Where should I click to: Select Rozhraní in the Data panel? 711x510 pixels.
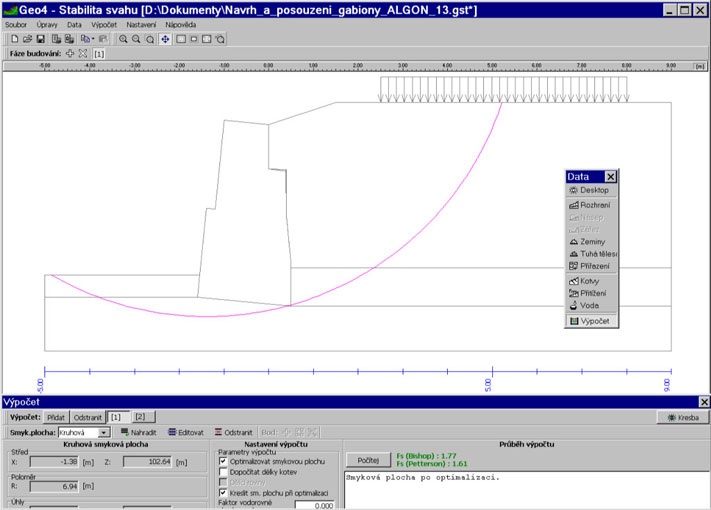[591, 205]
